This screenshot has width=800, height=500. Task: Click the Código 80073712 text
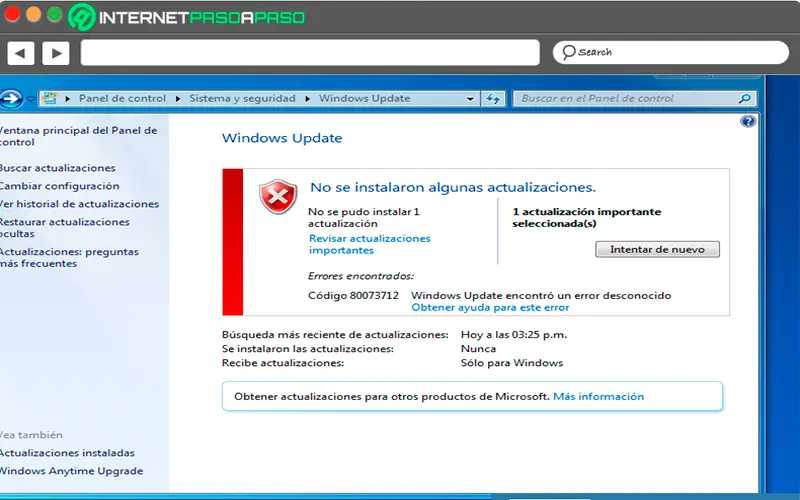pos(354,295)
